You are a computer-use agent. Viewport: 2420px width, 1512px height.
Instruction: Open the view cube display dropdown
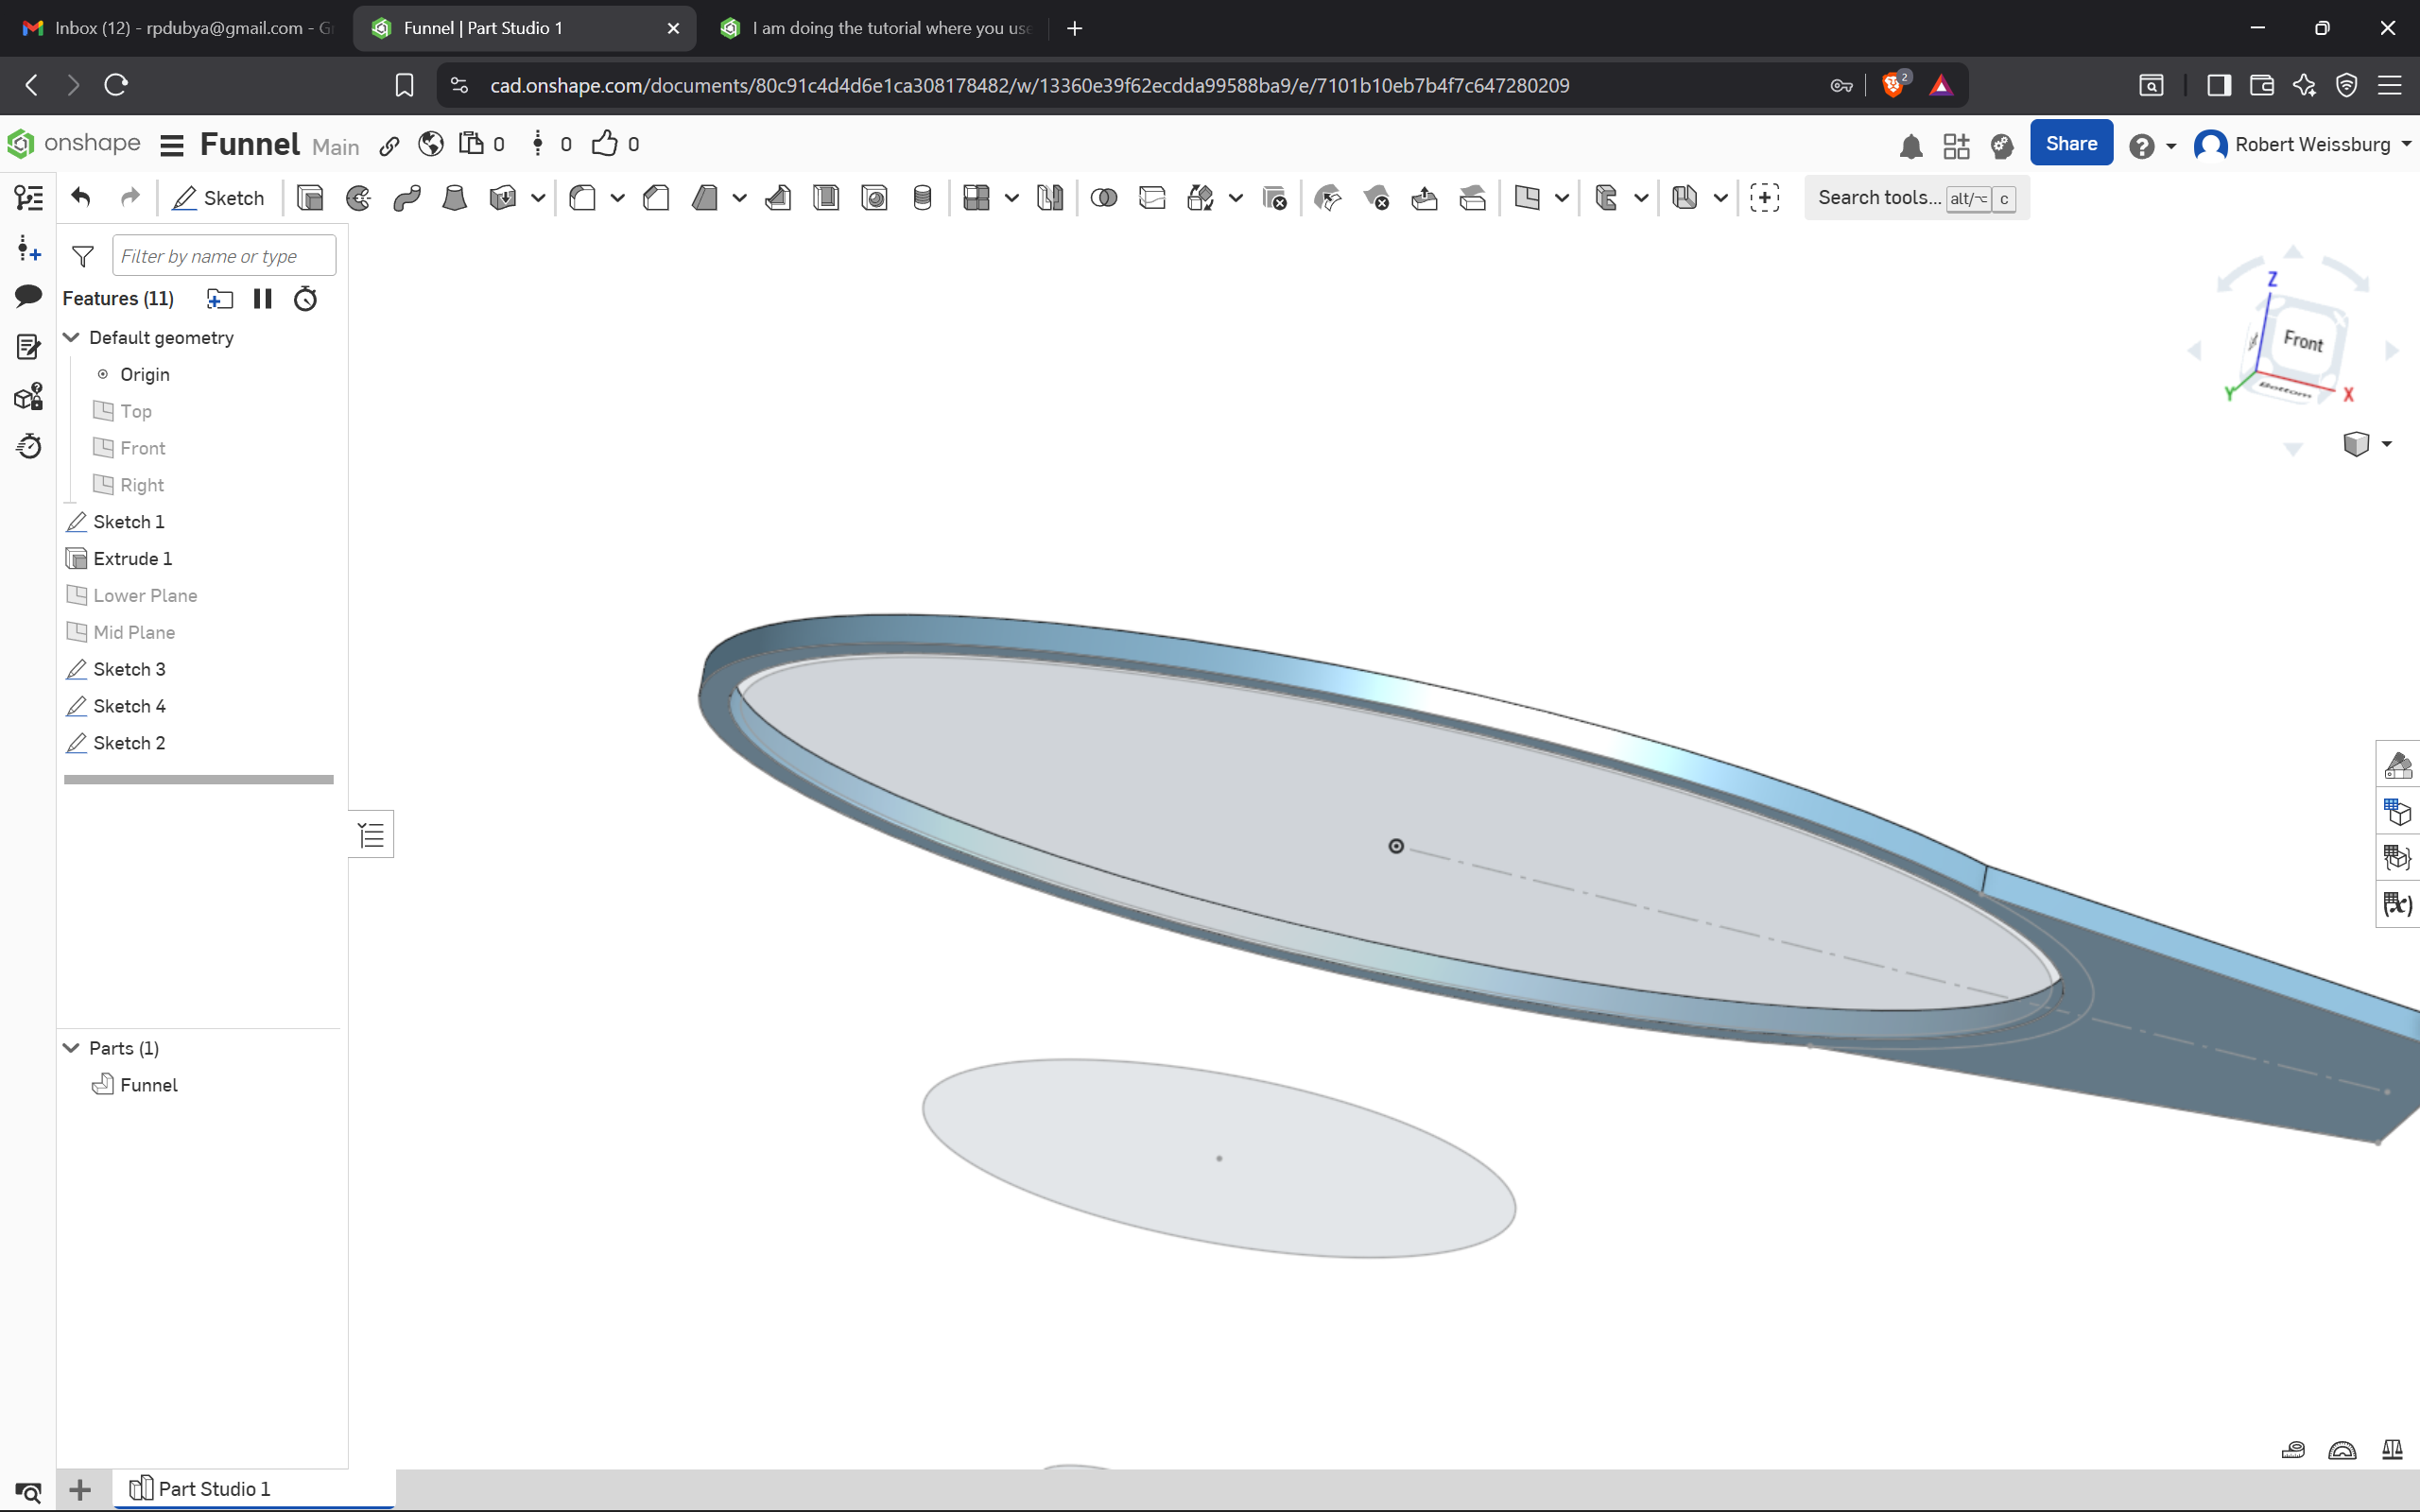(x=2386, y=444)
